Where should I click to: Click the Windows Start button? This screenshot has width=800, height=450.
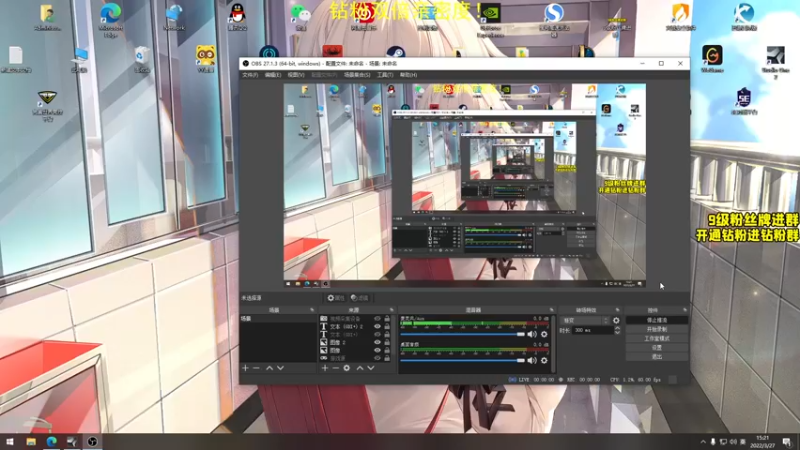tap(10, 442)
